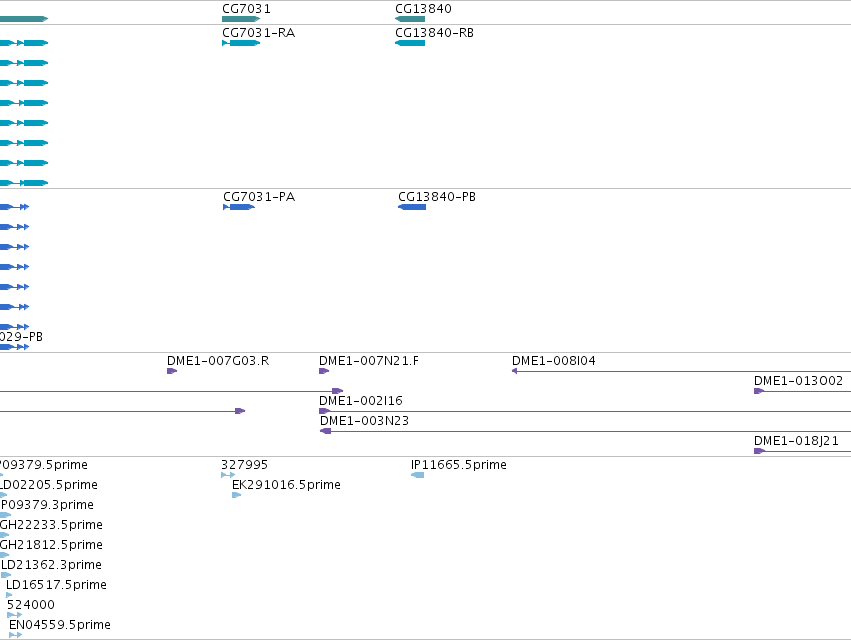Click the LD16517.5prime label
Image resolution: width=851 pixels, height=640 pixels.
pyautogui.click(x=56, y=585)
